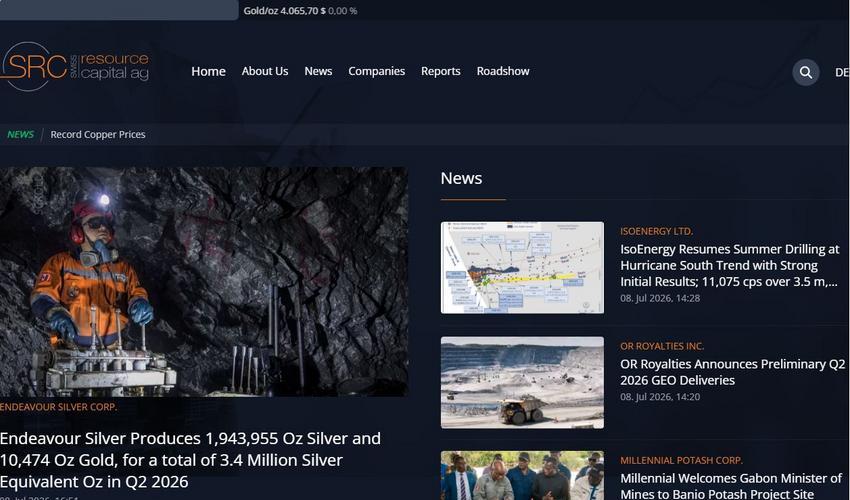Open the About Us menu

point(265,71)
